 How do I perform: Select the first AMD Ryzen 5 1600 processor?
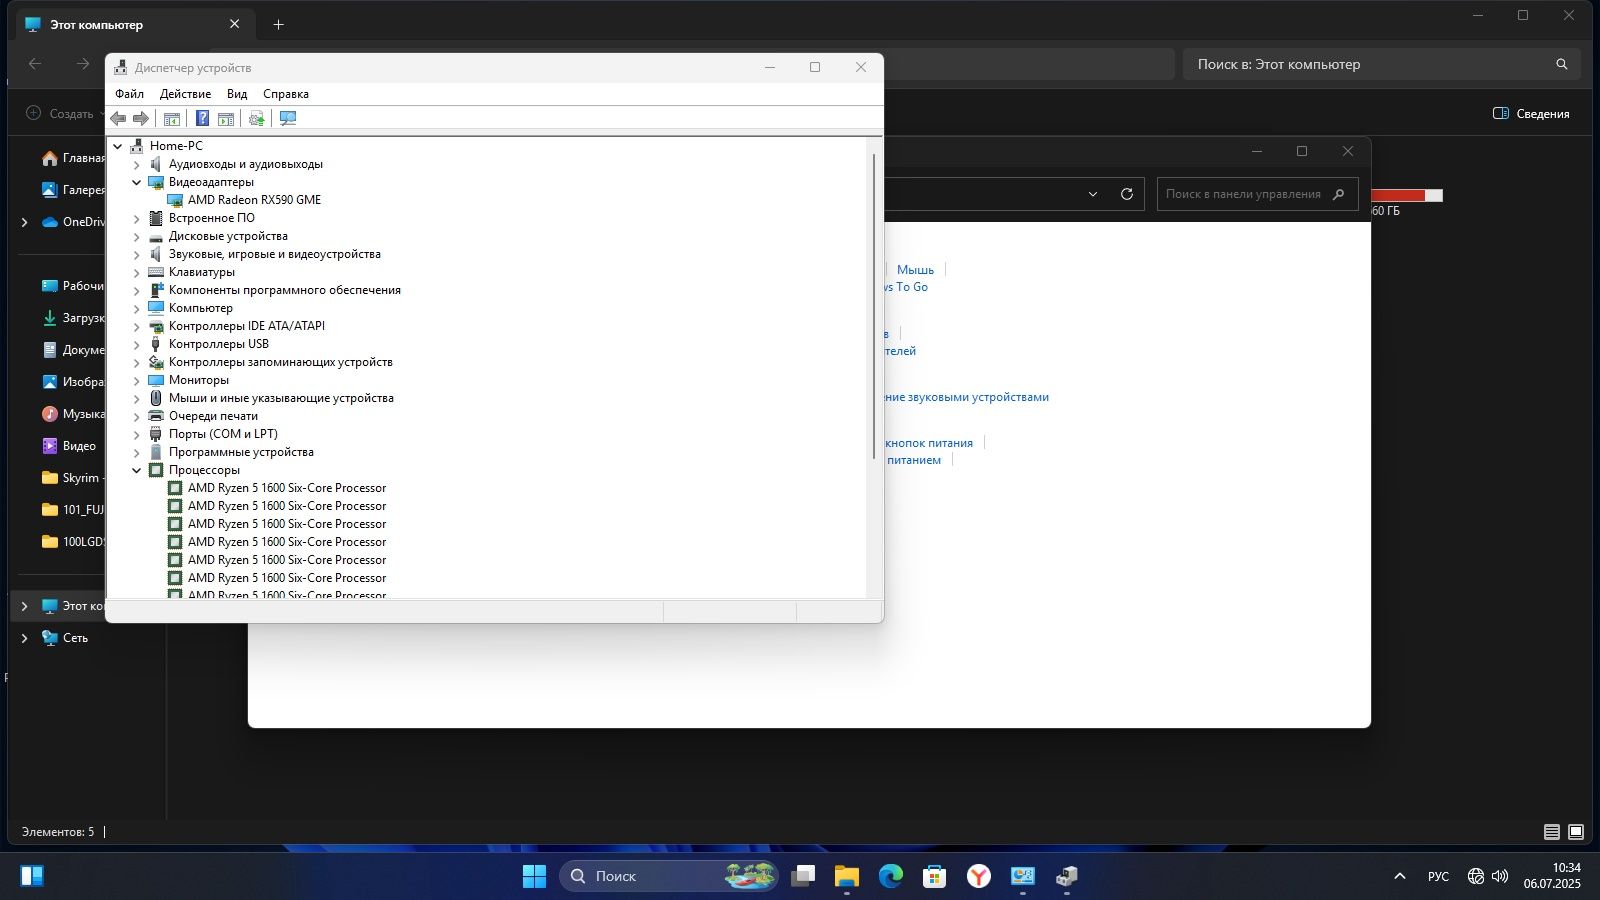(286, 488)
